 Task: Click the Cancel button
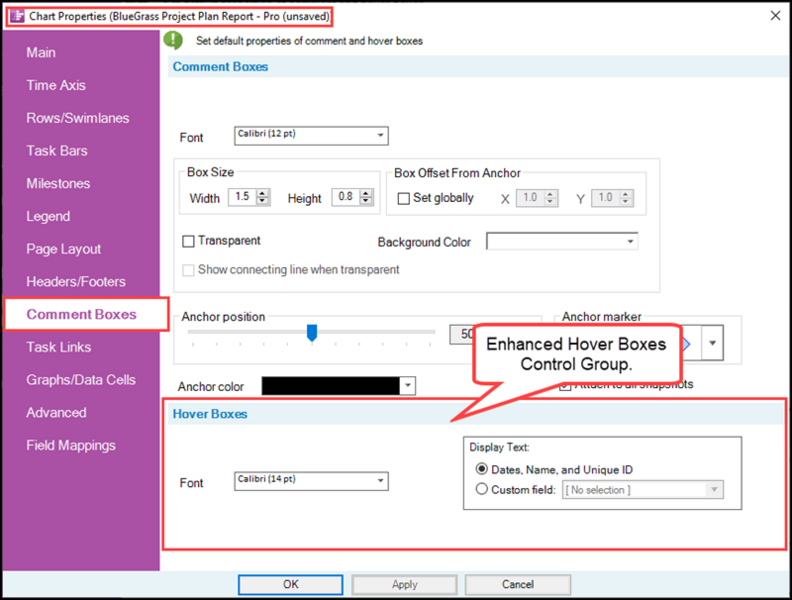click(518, 584)
